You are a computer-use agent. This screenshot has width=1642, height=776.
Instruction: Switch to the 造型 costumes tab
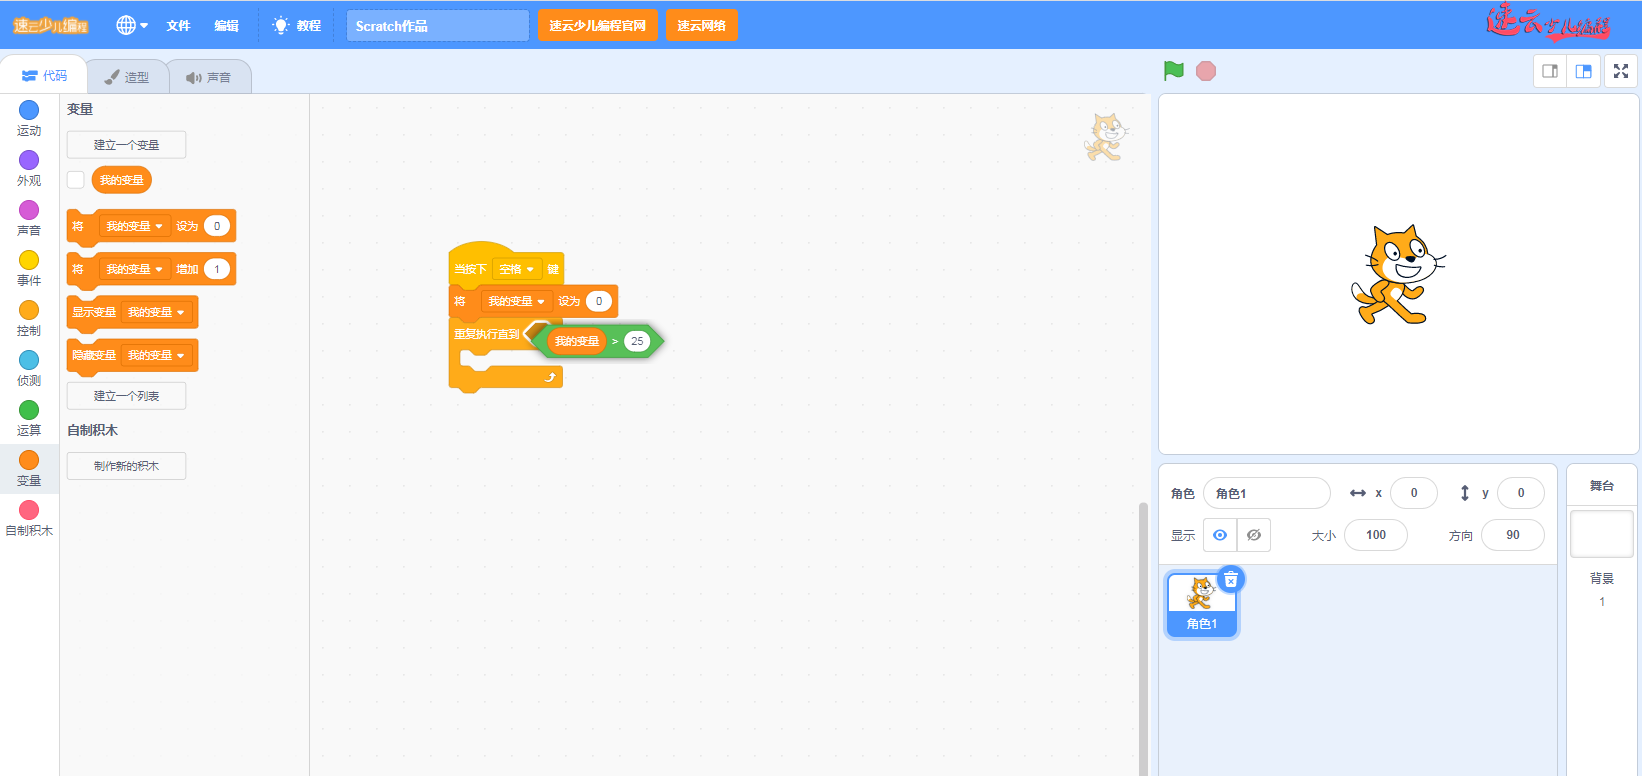(x=127, y=77)
